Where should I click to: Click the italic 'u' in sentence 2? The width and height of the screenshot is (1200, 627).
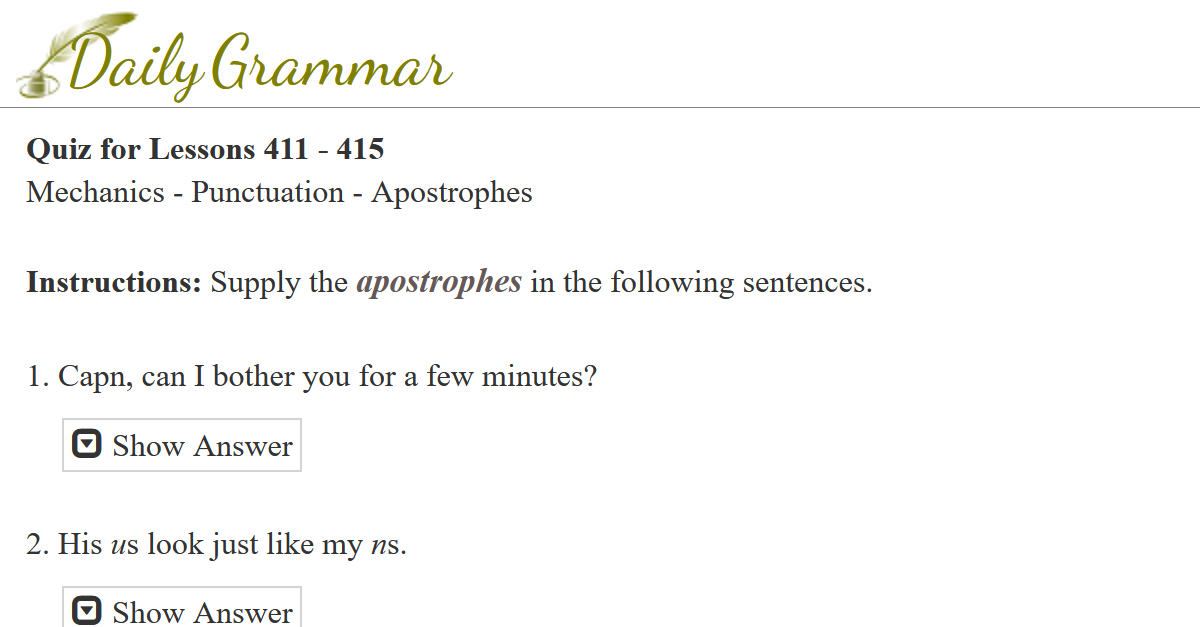pos(118,545)
